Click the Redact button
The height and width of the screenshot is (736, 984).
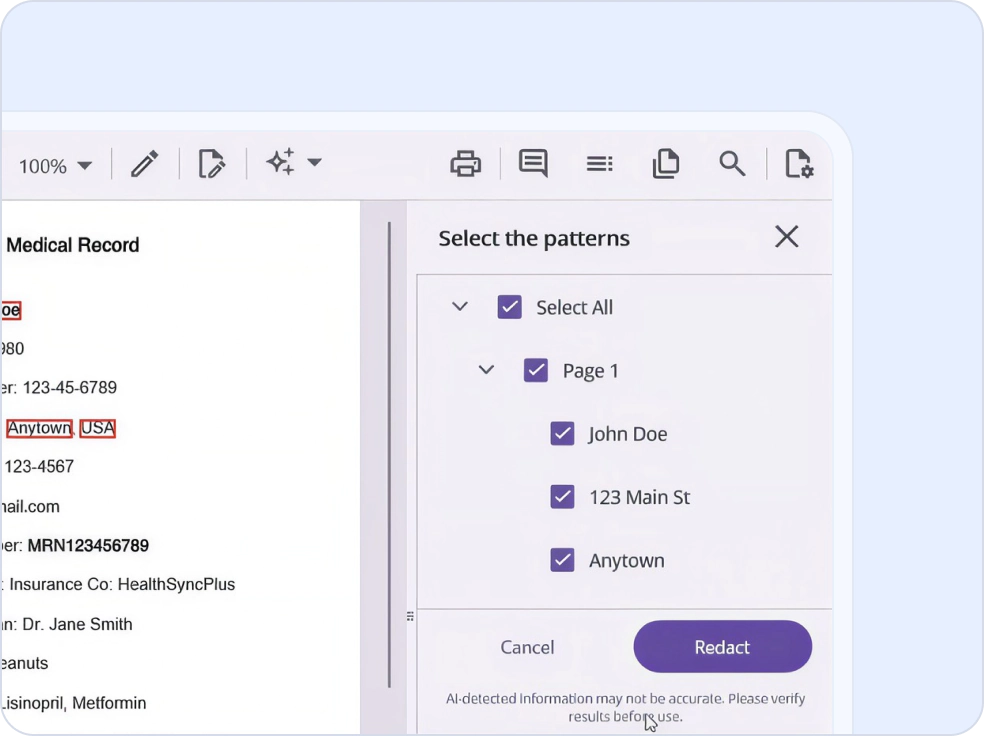coord(722,647)
